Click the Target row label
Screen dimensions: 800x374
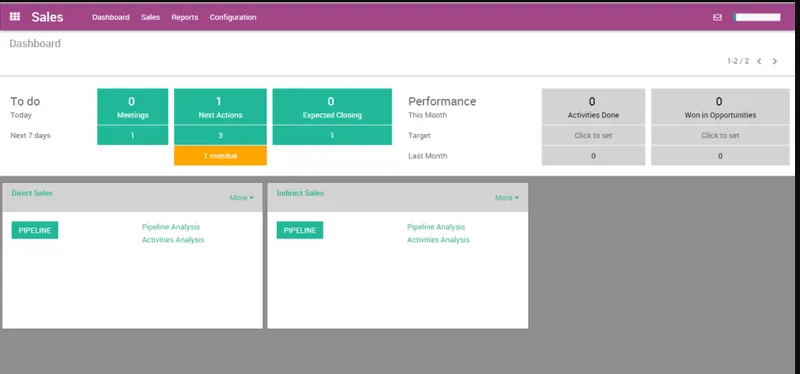[419, 135]
